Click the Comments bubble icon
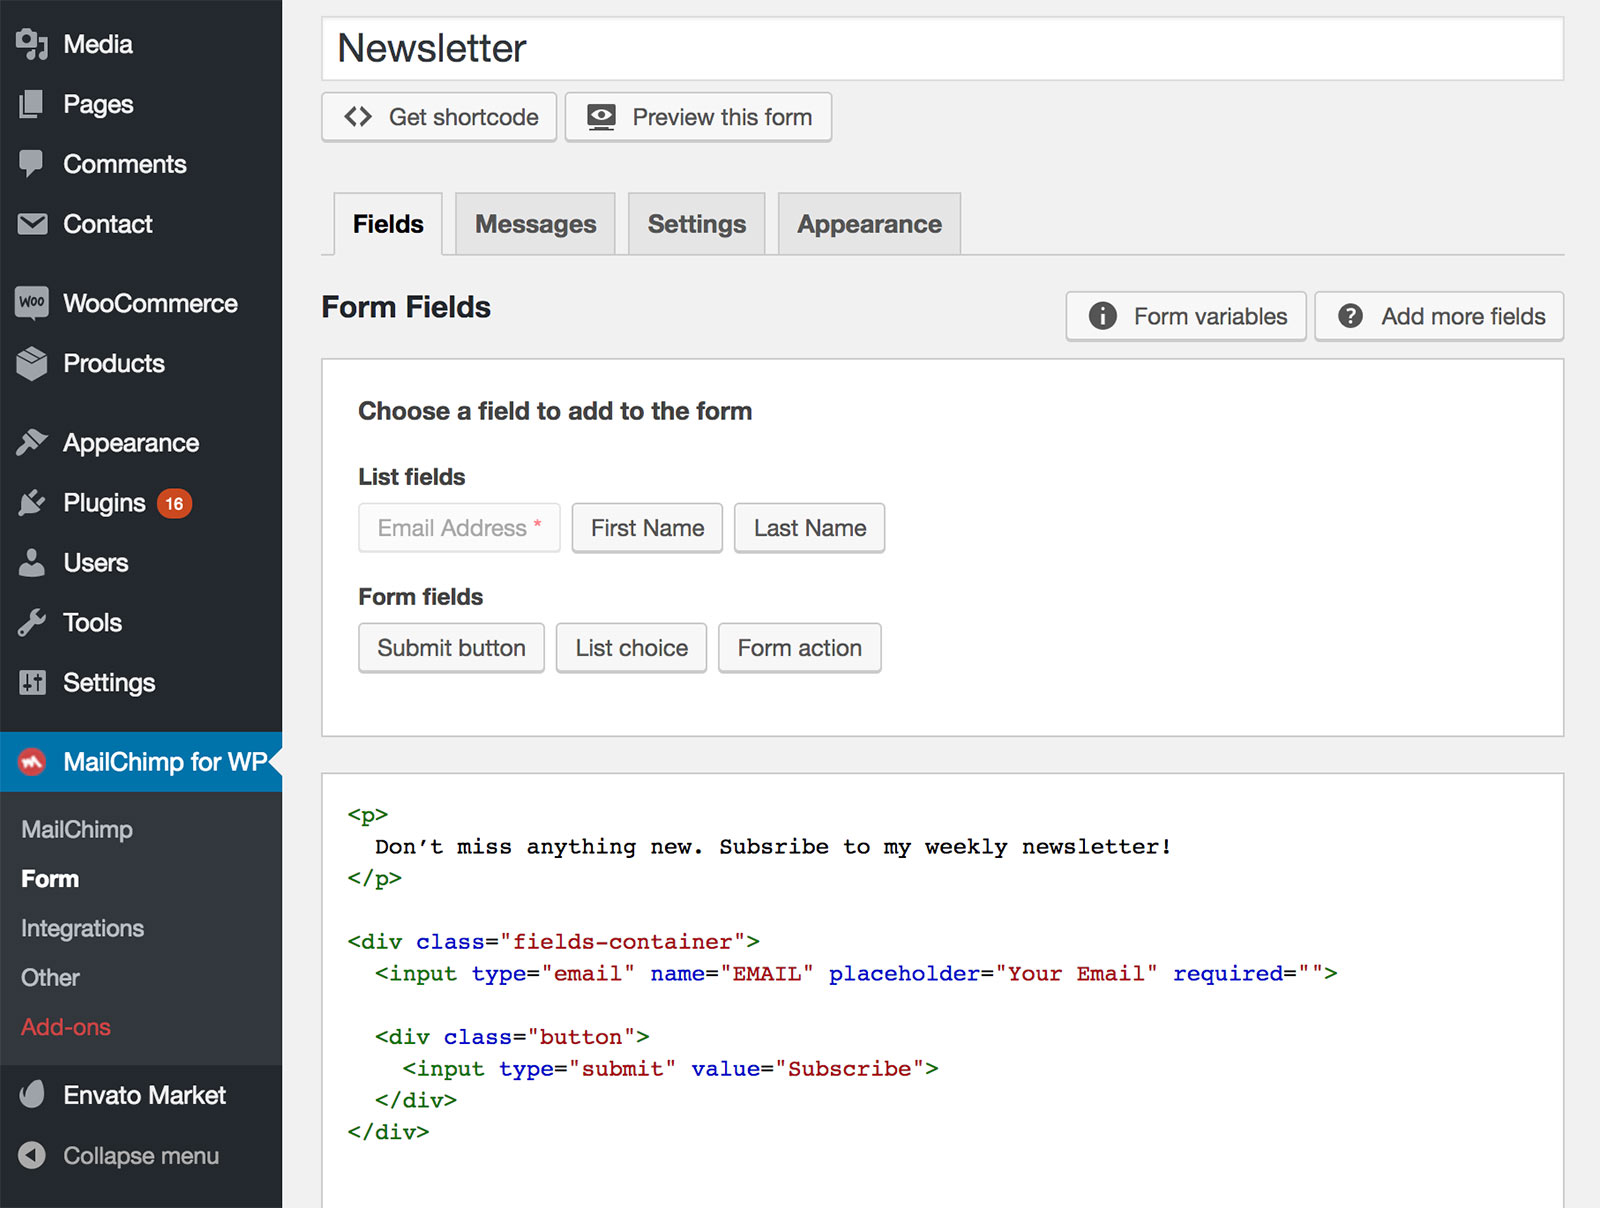 [31, 163]
